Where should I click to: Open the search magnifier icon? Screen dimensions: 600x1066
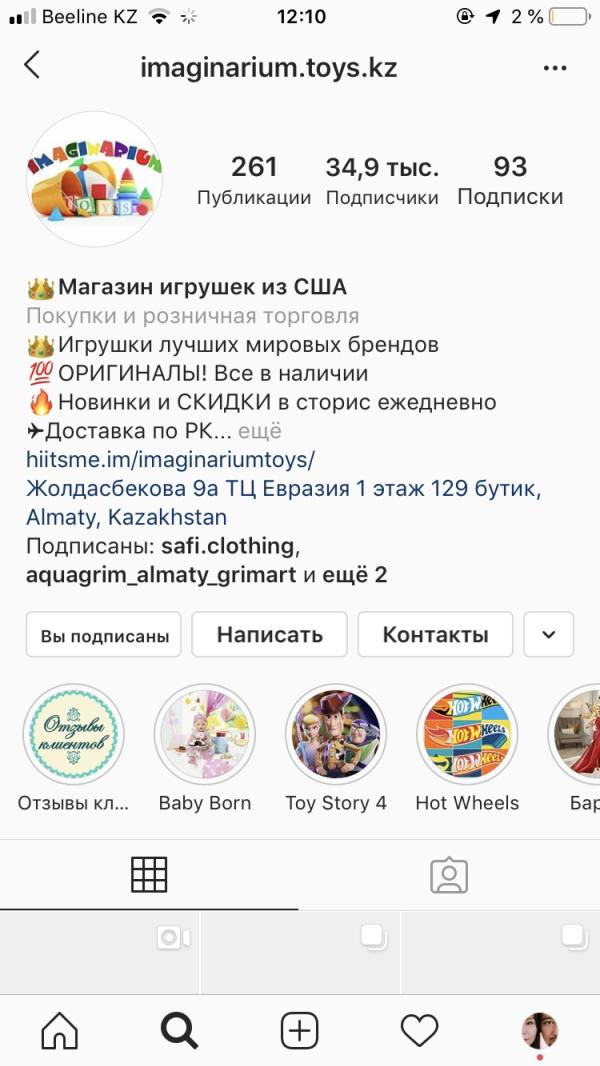179,1031
